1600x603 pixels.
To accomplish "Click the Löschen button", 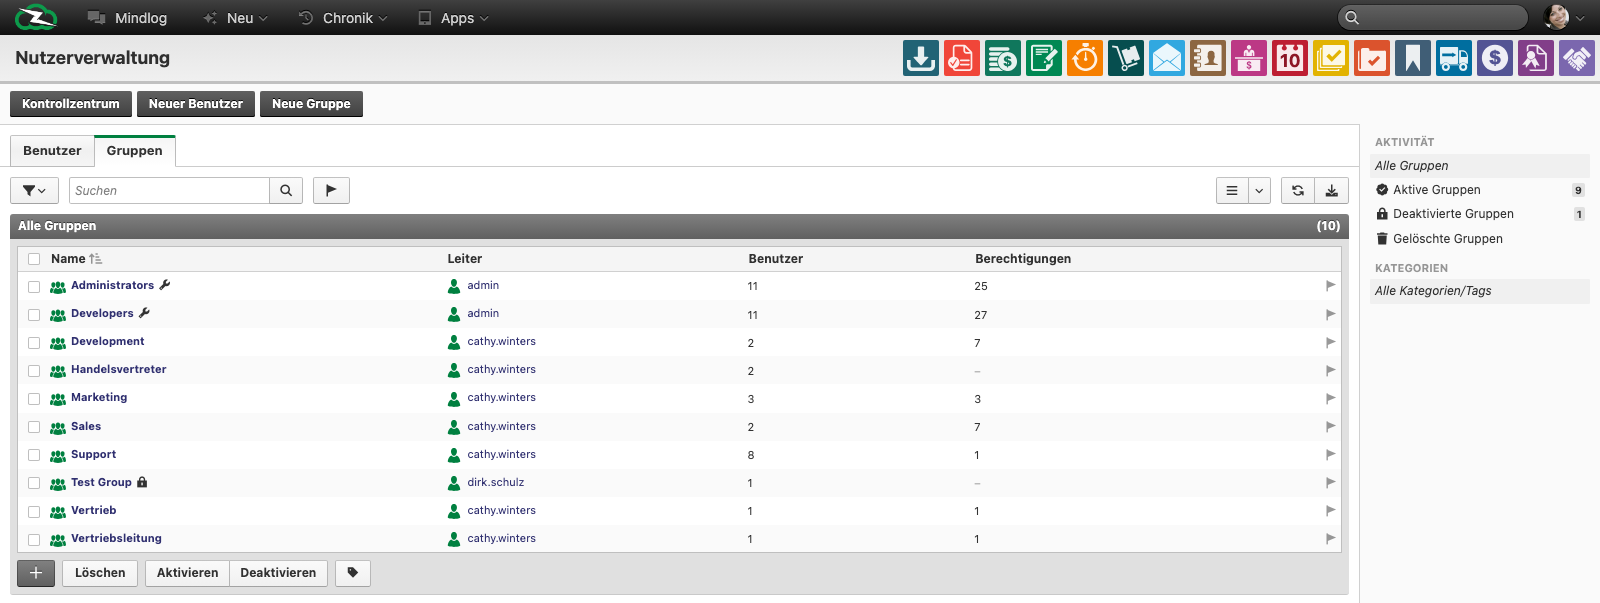I will 100,573.
